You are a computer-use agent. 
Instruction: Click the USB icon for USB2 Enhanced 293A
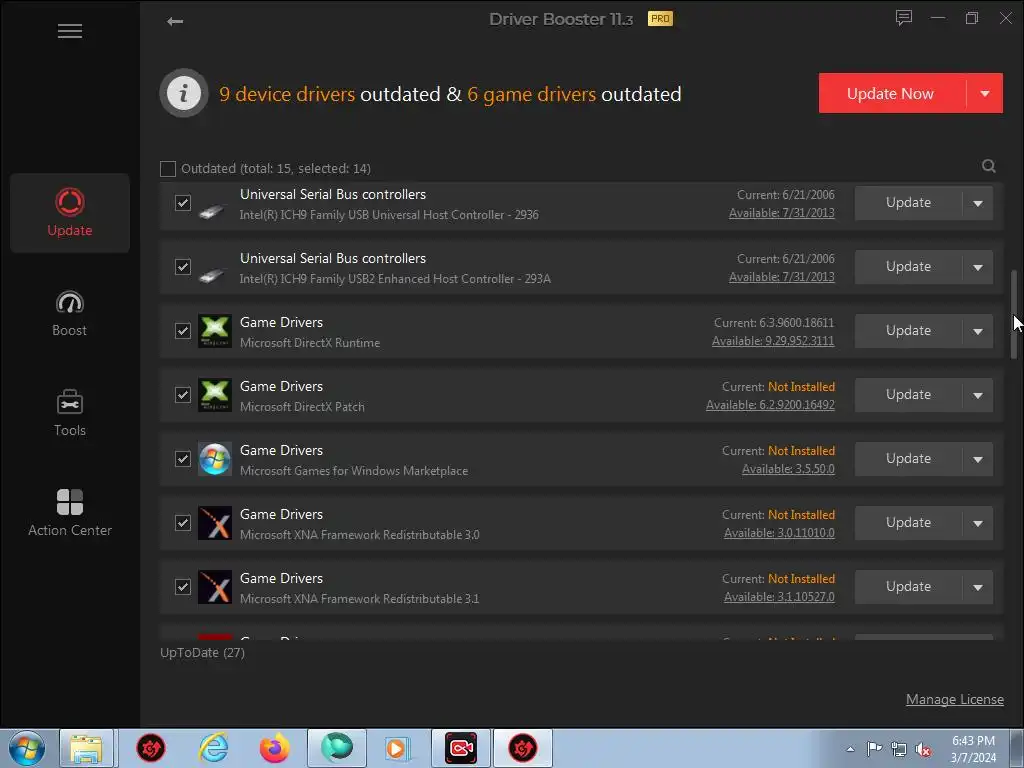pos(212,274)
